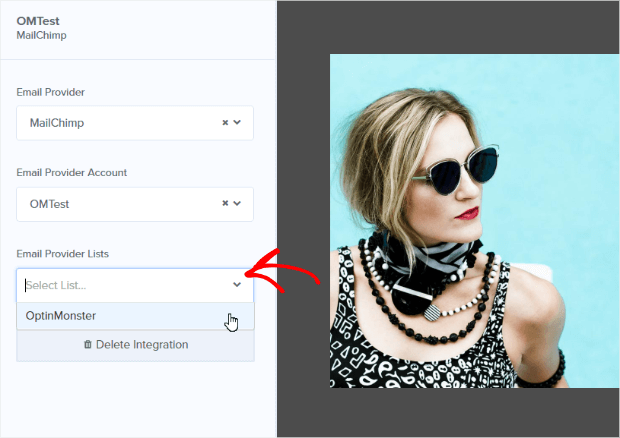Click the Email Provider Account label
This screenshot has height=438, width=620.
72,172
